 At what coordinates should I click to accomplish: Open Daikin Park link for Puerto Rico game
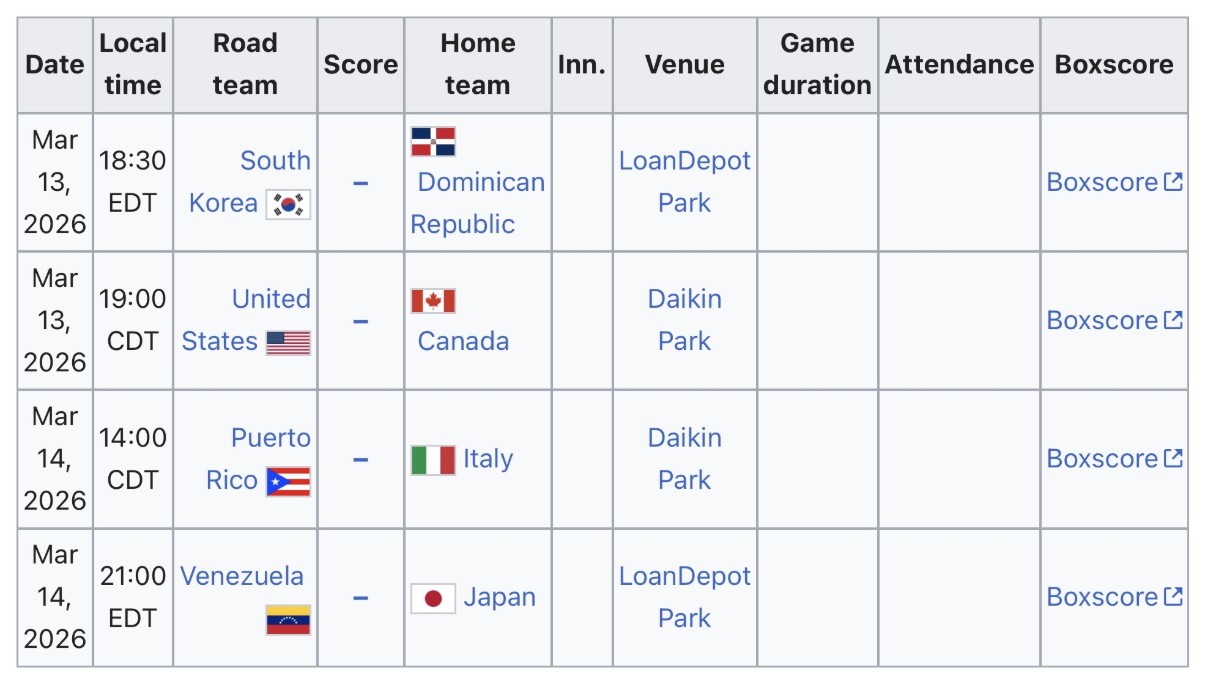click(684, 459)
